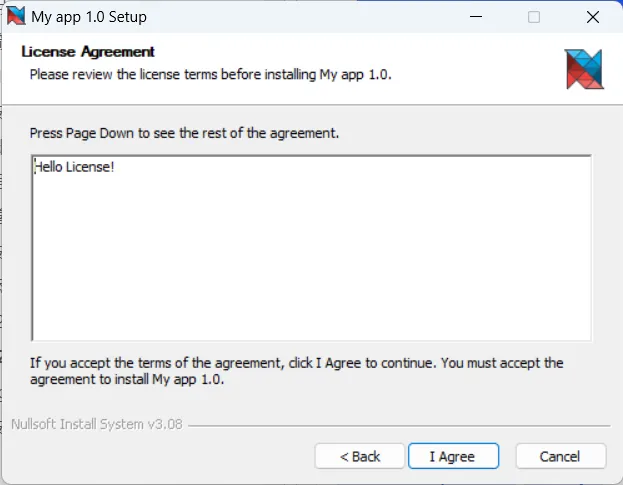Focus the blank area of the license text box

pos(310,260)
